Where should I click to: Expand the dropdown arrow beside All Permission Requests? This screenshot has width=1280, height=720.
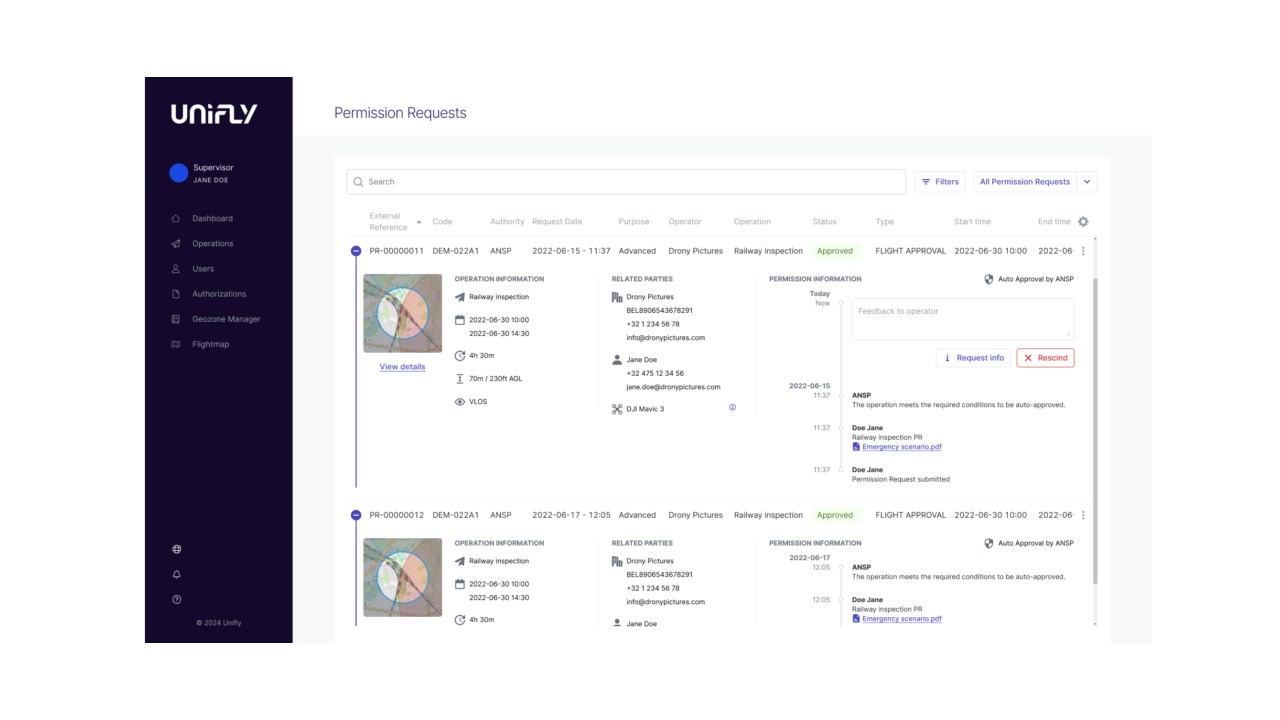tap(1087, 182)
